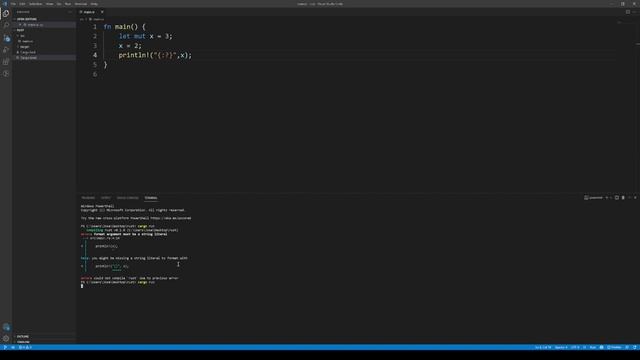
Task: Click remote window indicator in status bar
Action: pos(5,347)
